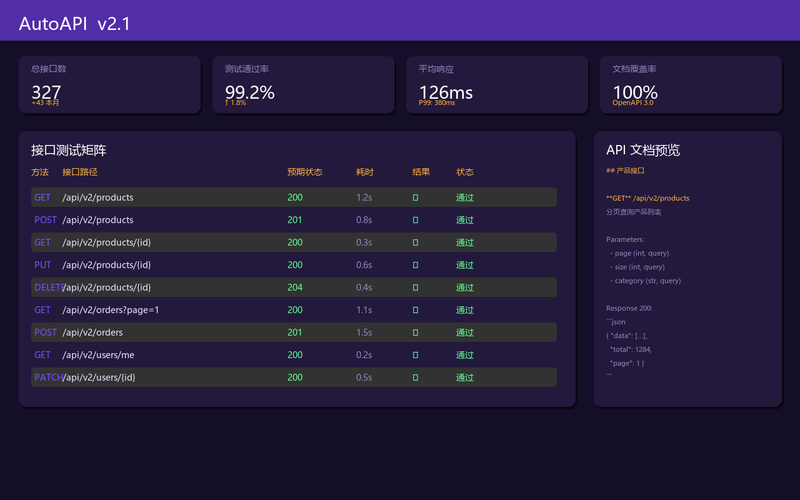Click 接口路径 column header
This screenshot has width=800, height=500.
click(80, 172)
